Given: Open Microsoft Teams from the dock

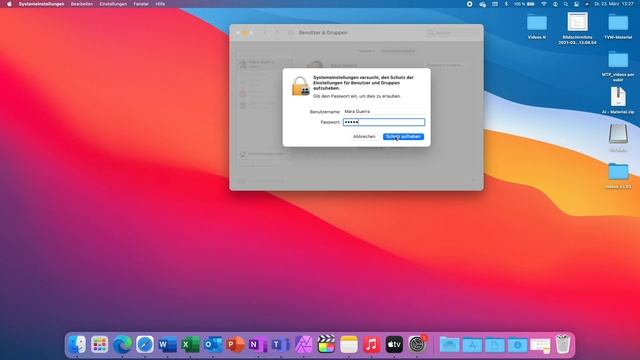Looking at the screenshot, I should pos(280,344).
